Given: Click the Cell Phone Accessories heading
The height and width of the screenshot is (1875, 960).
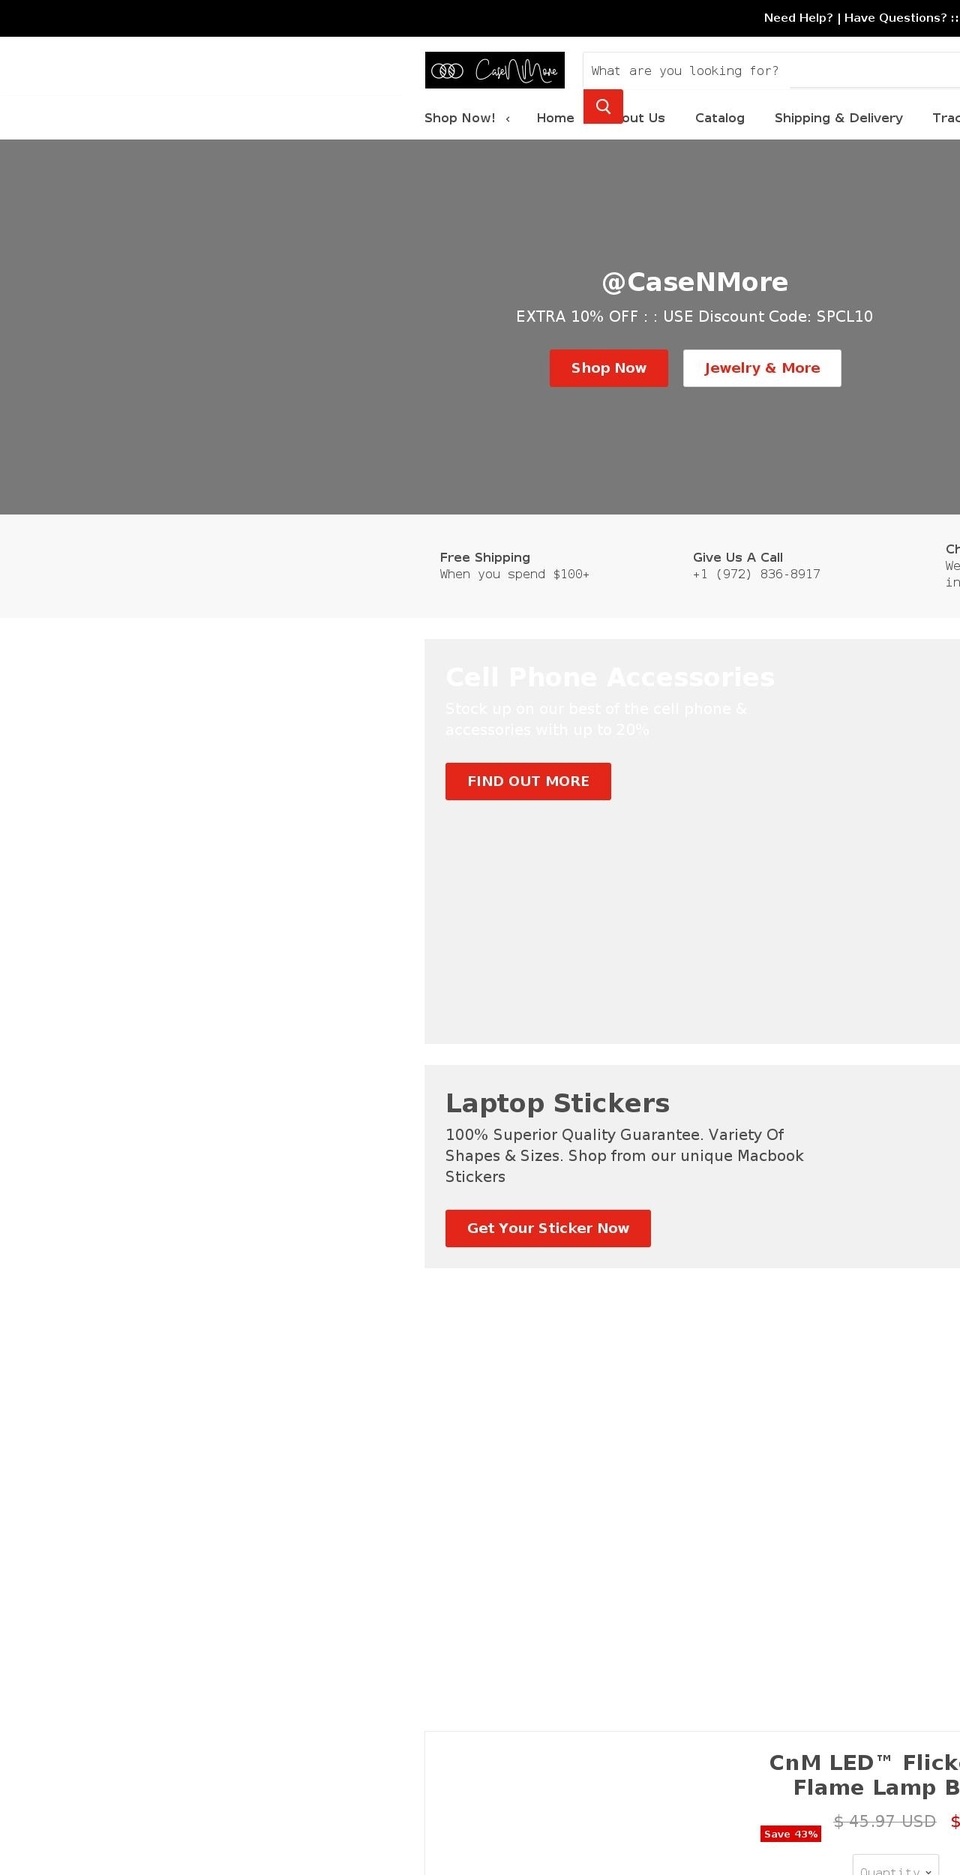Looking at the screenshot, I should tap(610, 677).
